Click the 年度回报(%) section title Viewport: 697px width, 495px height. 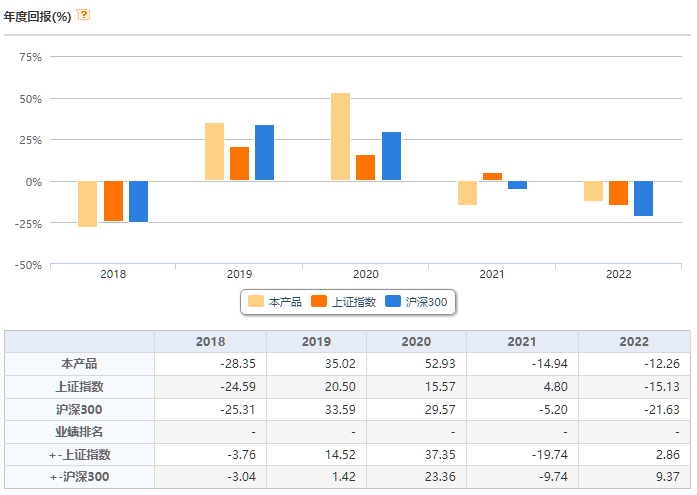coord(37,17)
